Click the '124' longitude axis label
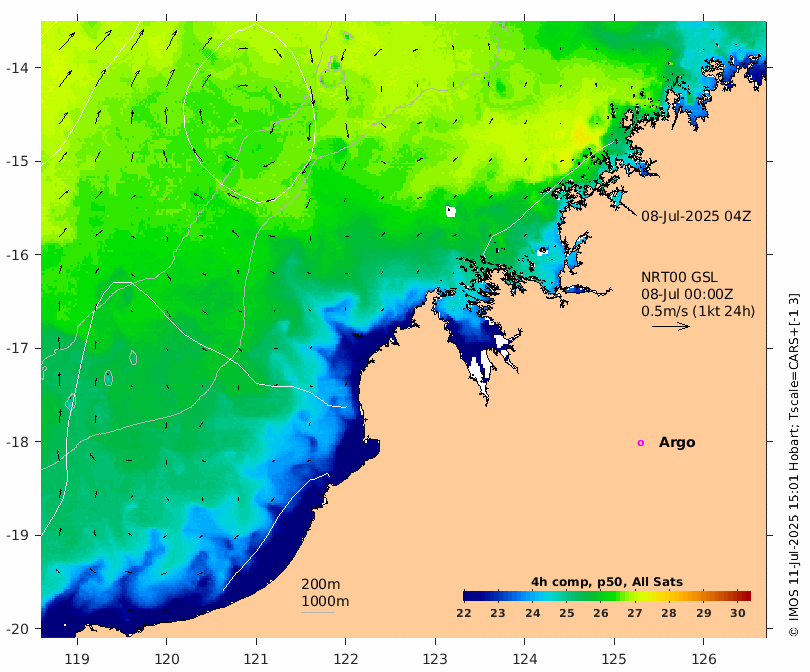This screenshot has width=810, height=672. tap(524, 659)
